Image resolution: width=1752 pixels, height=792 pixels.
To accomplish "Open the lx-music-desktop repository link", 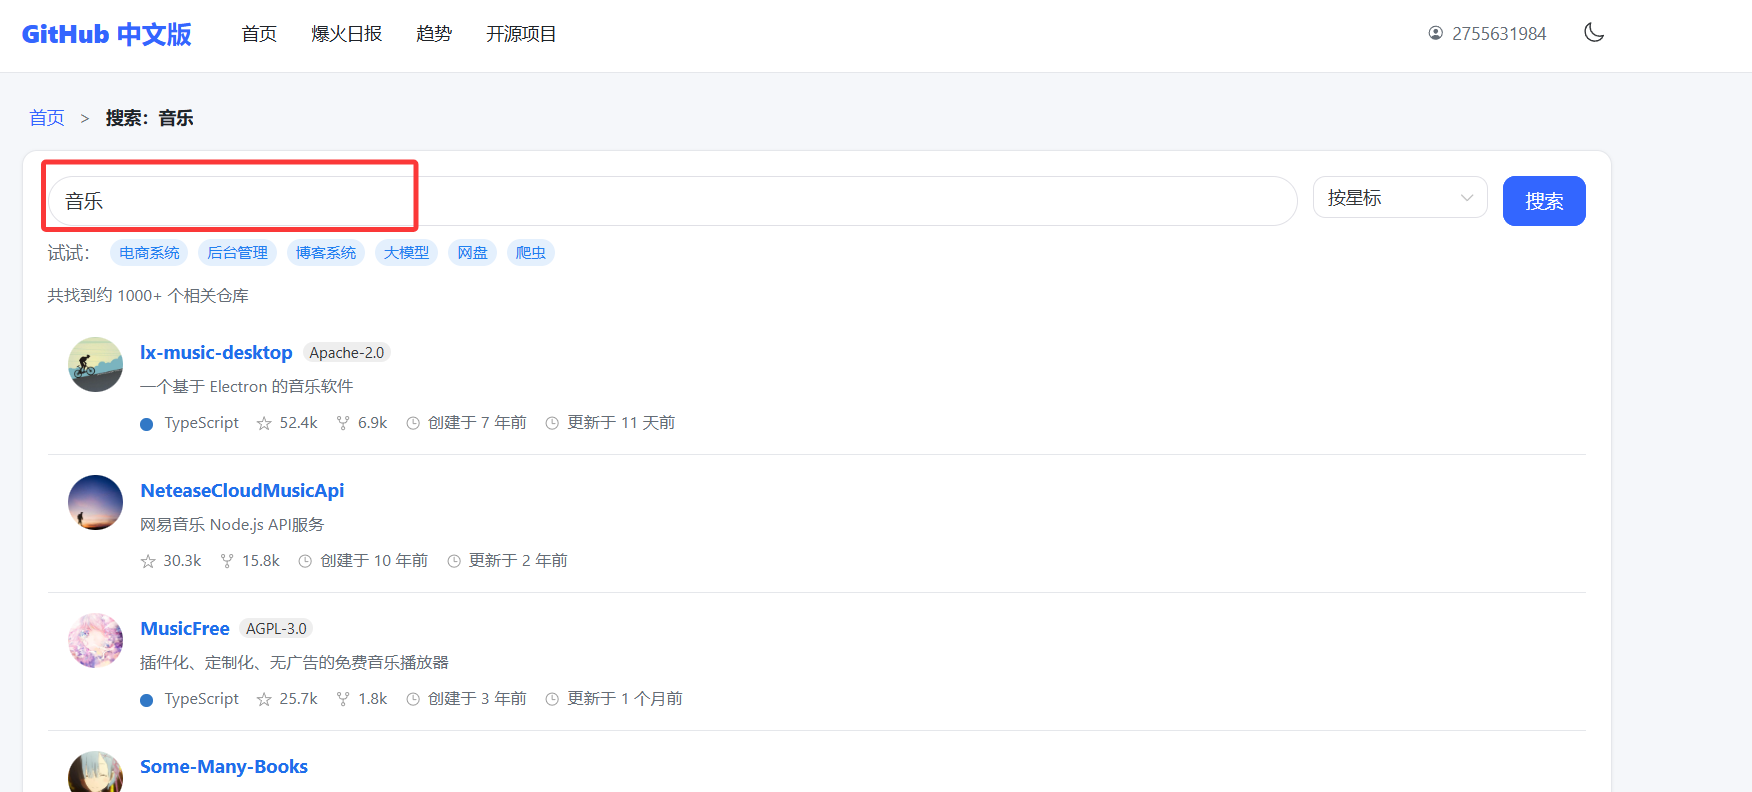I will coord(216,352).
